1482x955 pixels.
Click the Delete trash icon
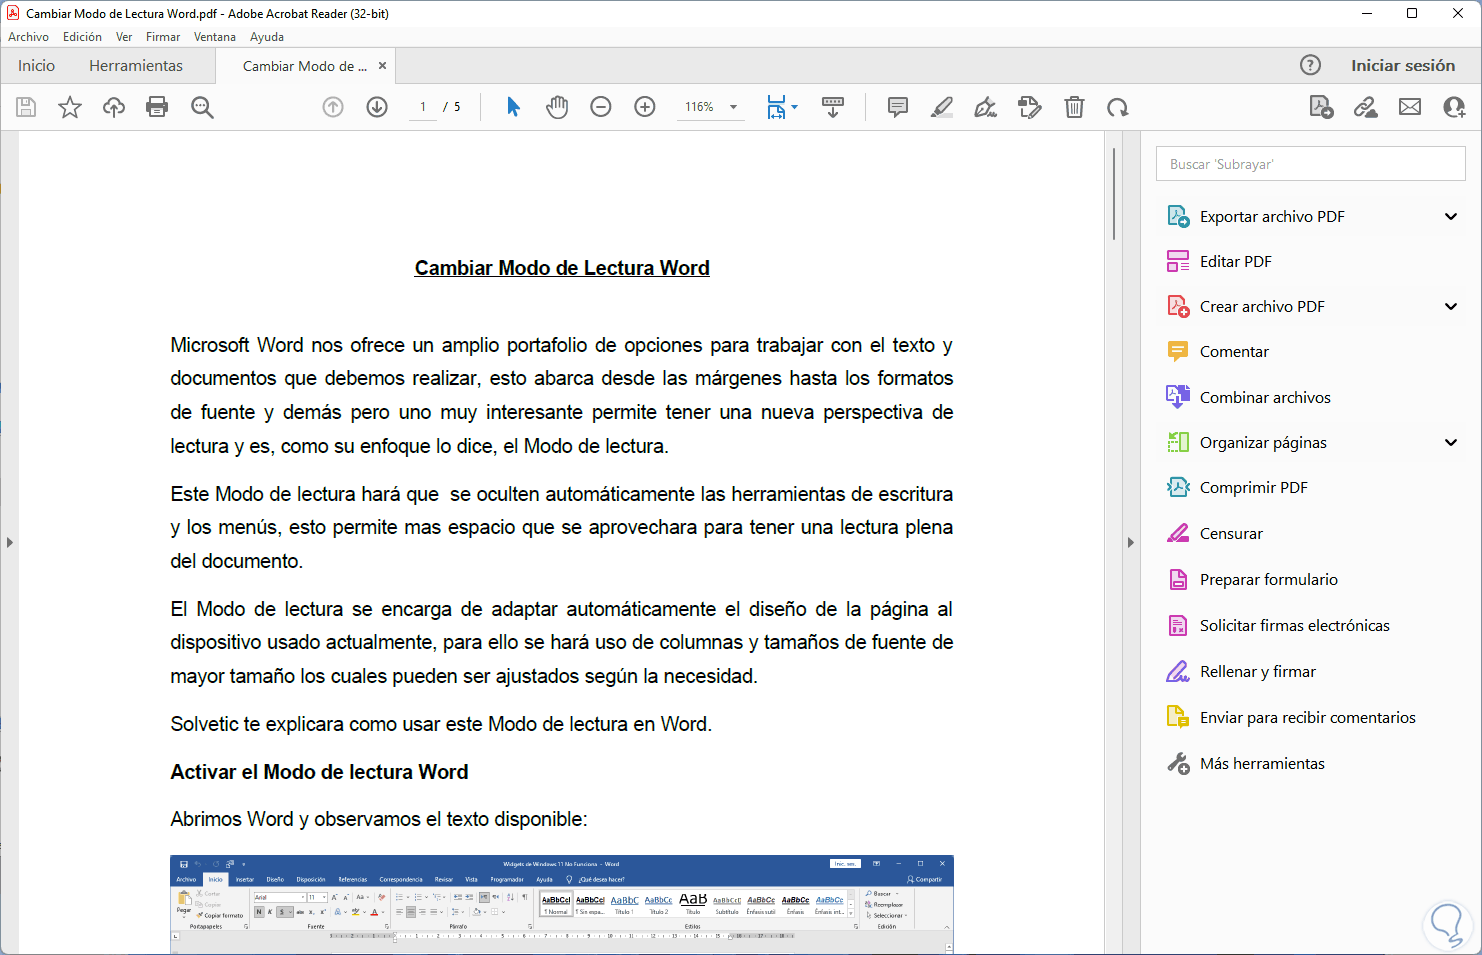[x=1074, y=107]
